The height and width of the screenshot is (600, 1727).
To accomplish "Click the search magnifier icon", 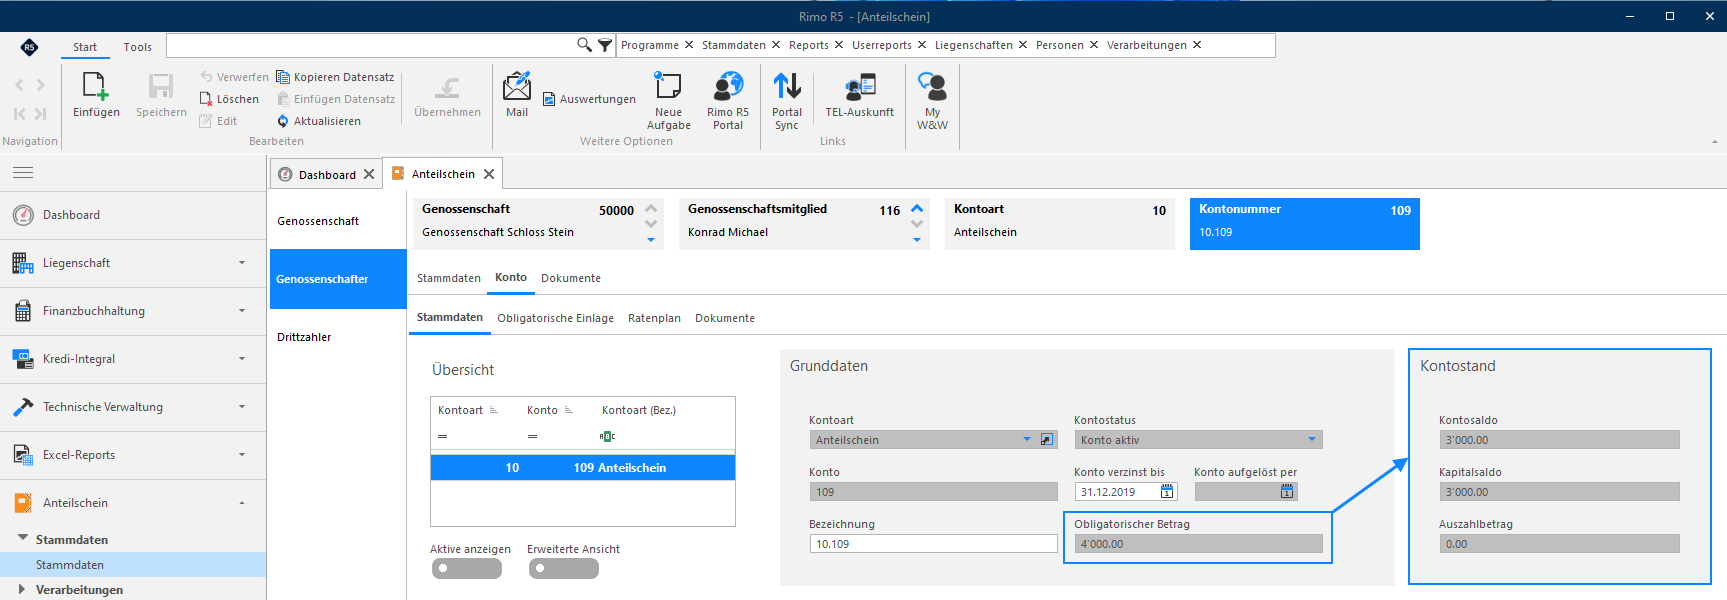I will click(584, 45).
